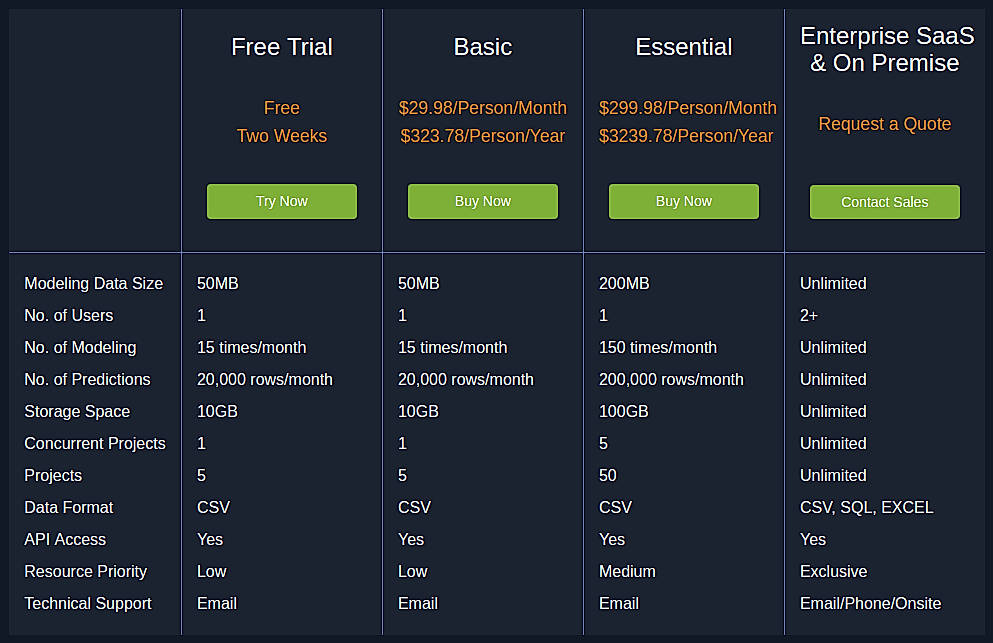
Task: Select the Technical Support row label
Action: (x=87, y=604)
